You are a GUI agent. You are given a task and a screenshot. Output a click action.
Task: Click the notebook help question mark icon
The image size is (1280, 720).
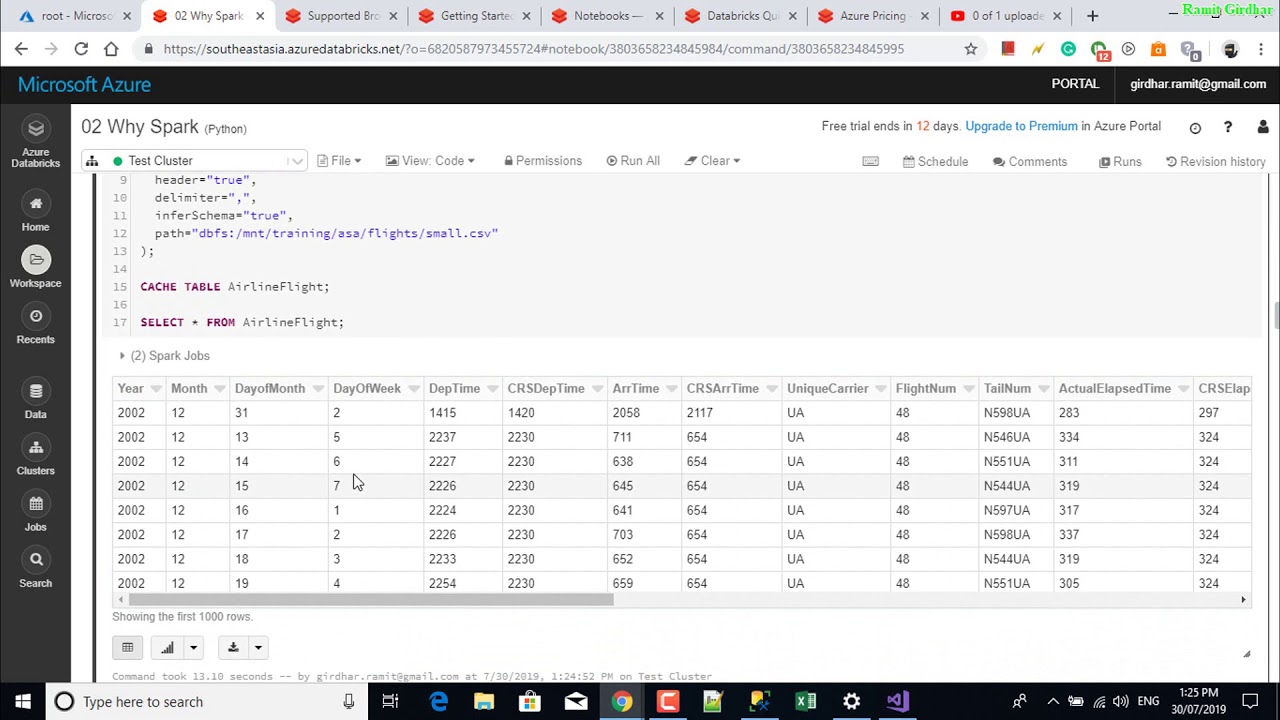pyautogui.click(x=1228, y=127)
